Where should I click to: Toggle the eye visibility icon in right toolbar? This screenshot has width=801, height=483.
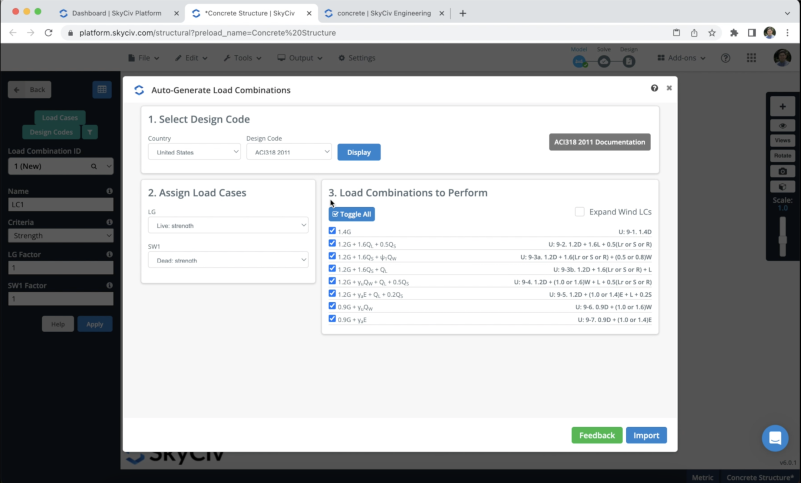tap(783, 126)
